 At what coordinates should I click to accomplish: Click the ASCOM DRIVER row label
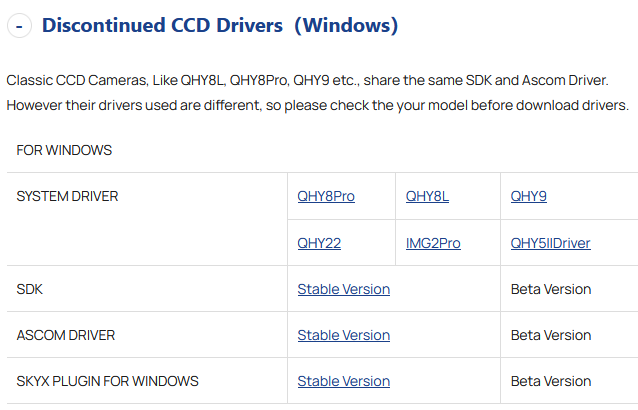[x=67, y=335]
